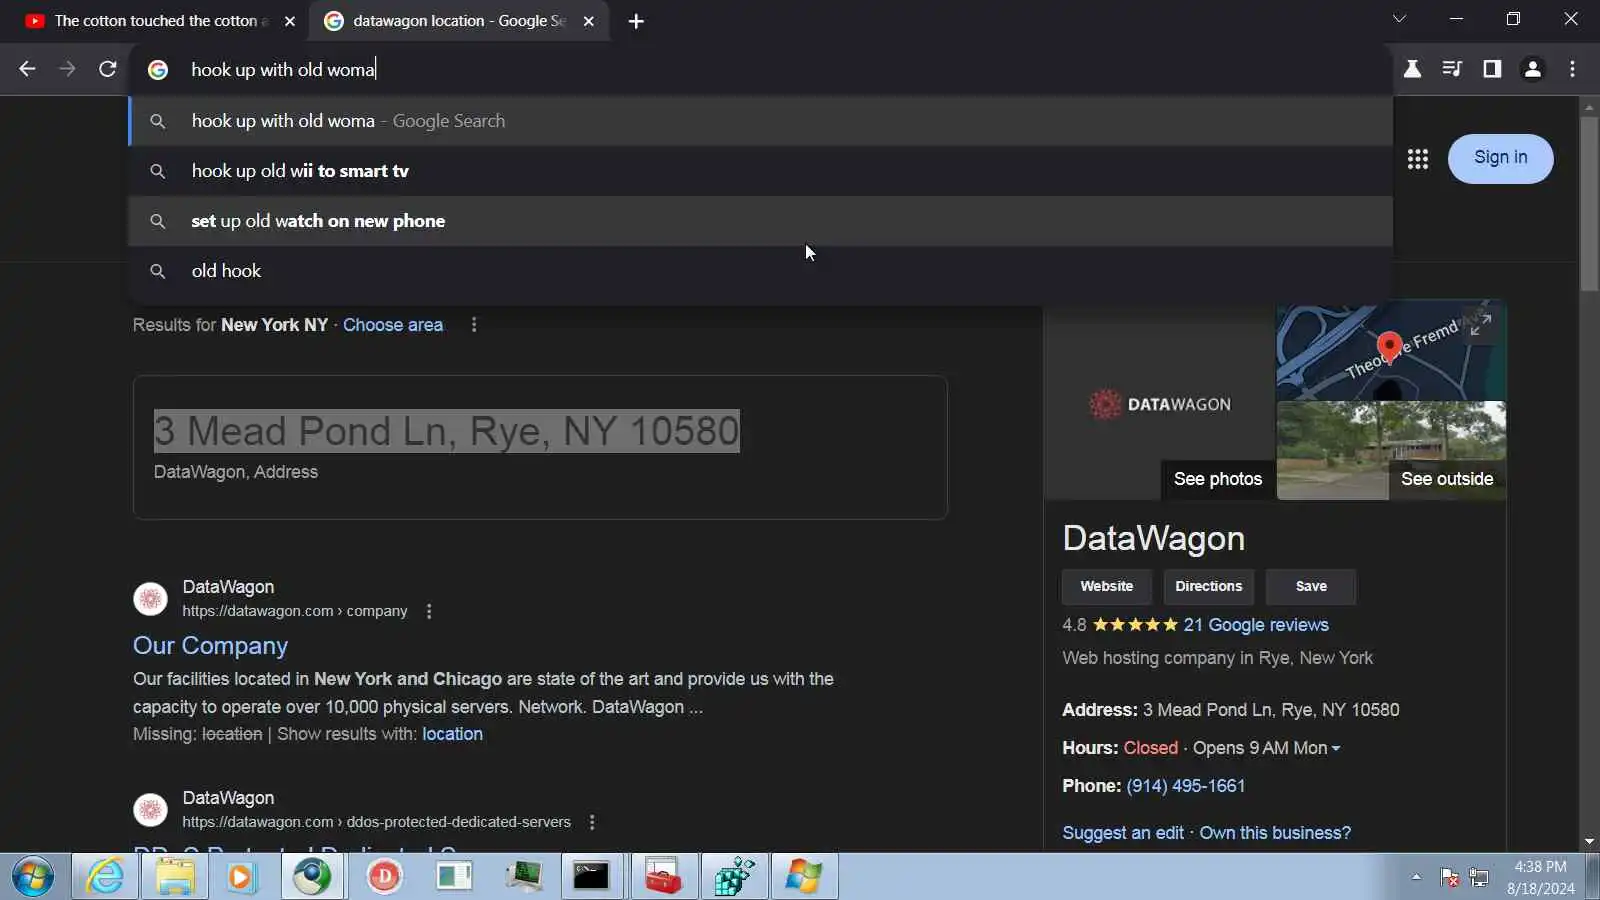Open options for ddos-protected-dedicated-servers result
The width and height of the screenshot is (1600, 900).
[592, 822]
